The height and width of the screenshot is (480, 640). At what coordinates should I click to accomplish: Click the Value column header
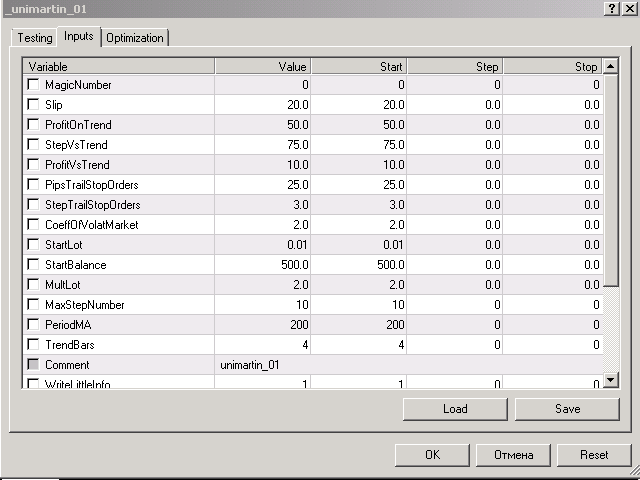263,66
